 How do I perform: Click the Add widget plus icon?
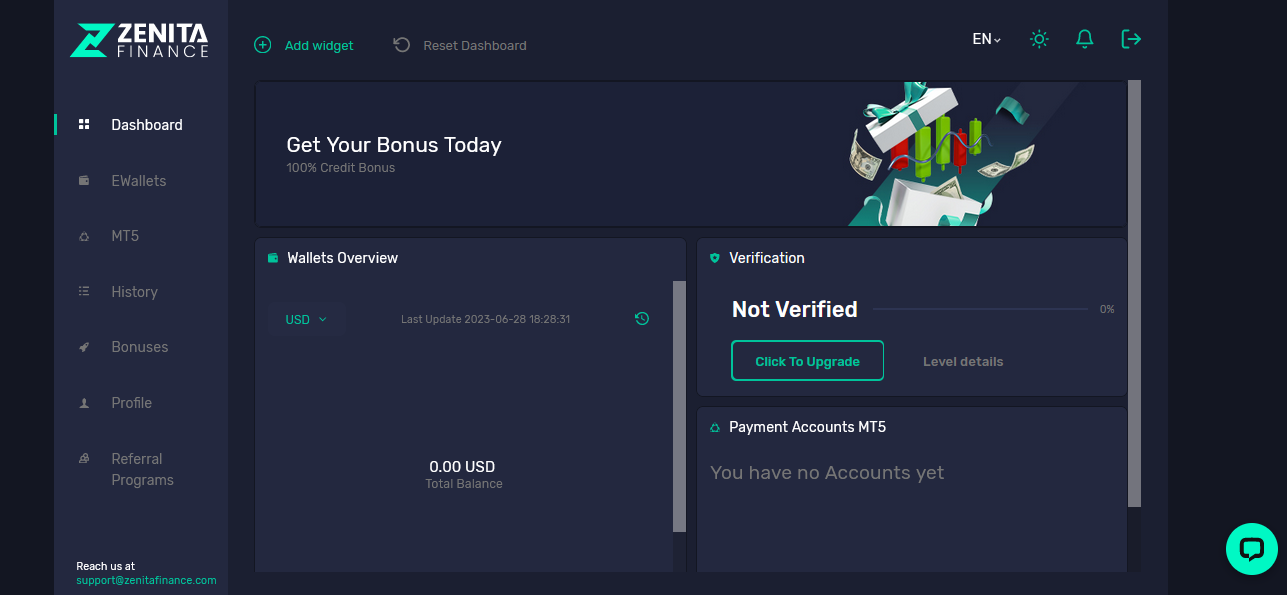[x=263, y=45]
